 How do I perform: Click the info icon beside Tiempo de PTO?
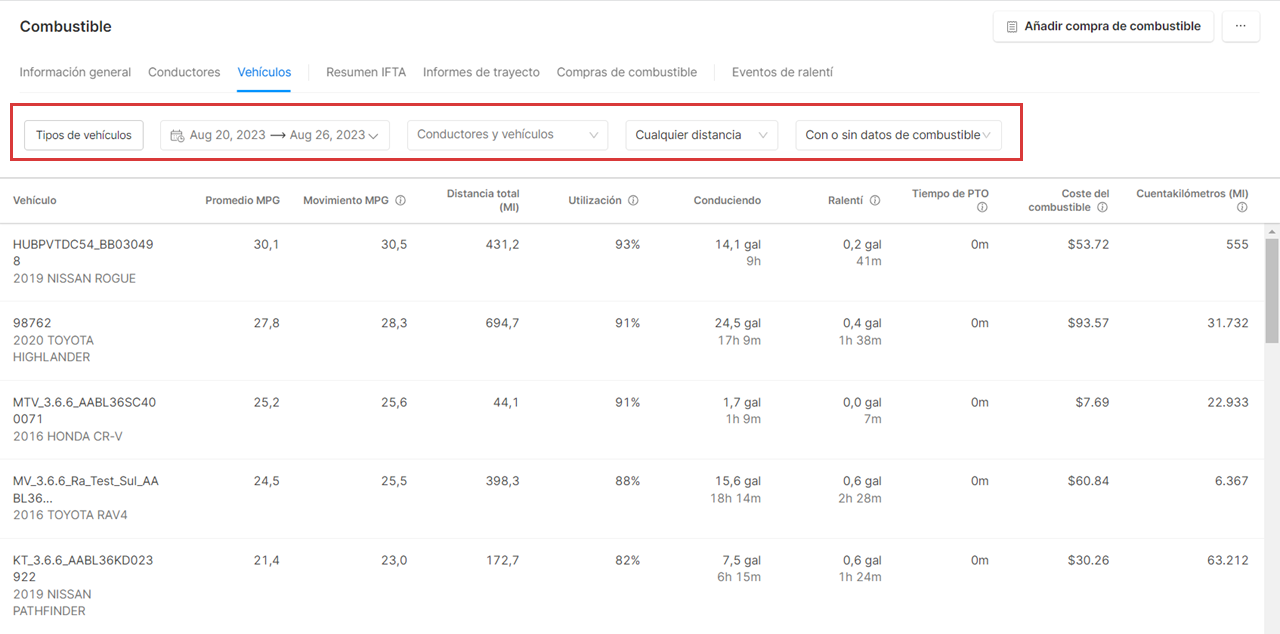(982, 206)
